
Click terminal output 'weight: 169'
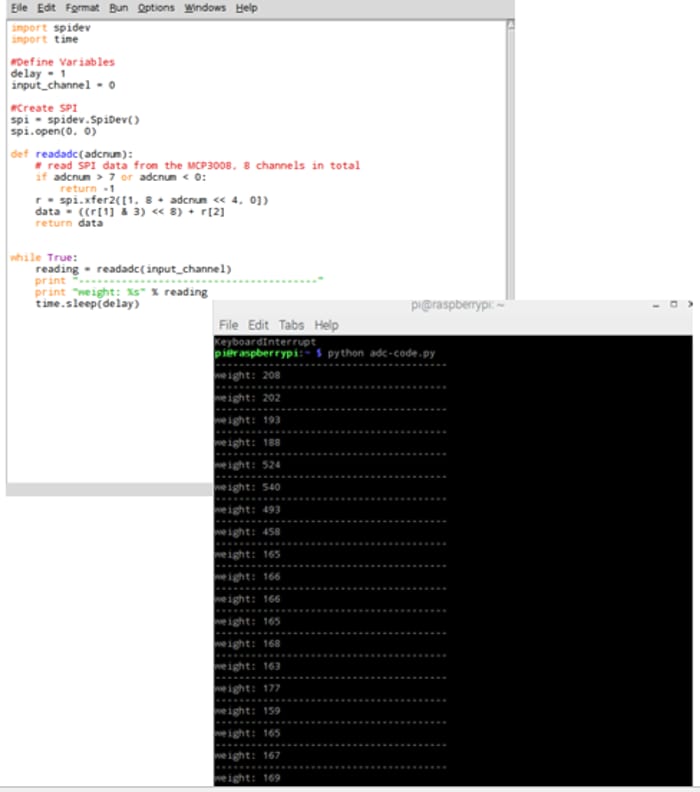247,778
